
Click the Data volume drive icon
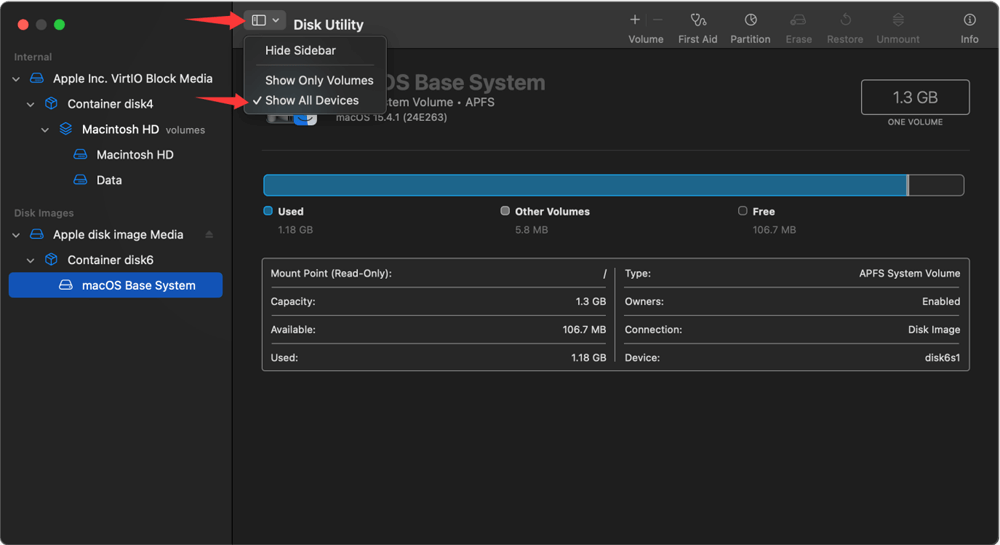click(x=80, y=180)
